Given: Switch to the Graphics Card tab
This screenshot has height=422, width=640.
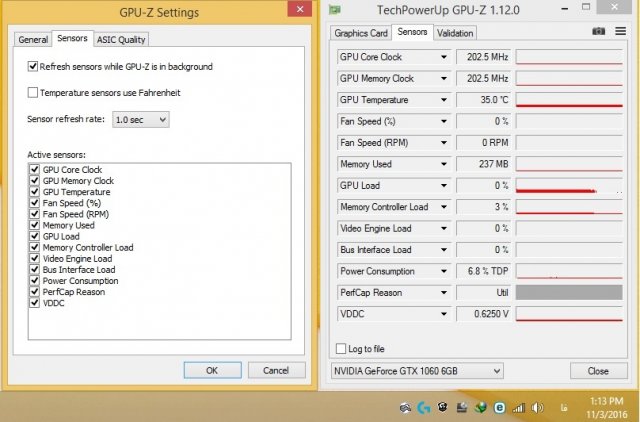Looking at the screenshot, I should click(360, 33).
